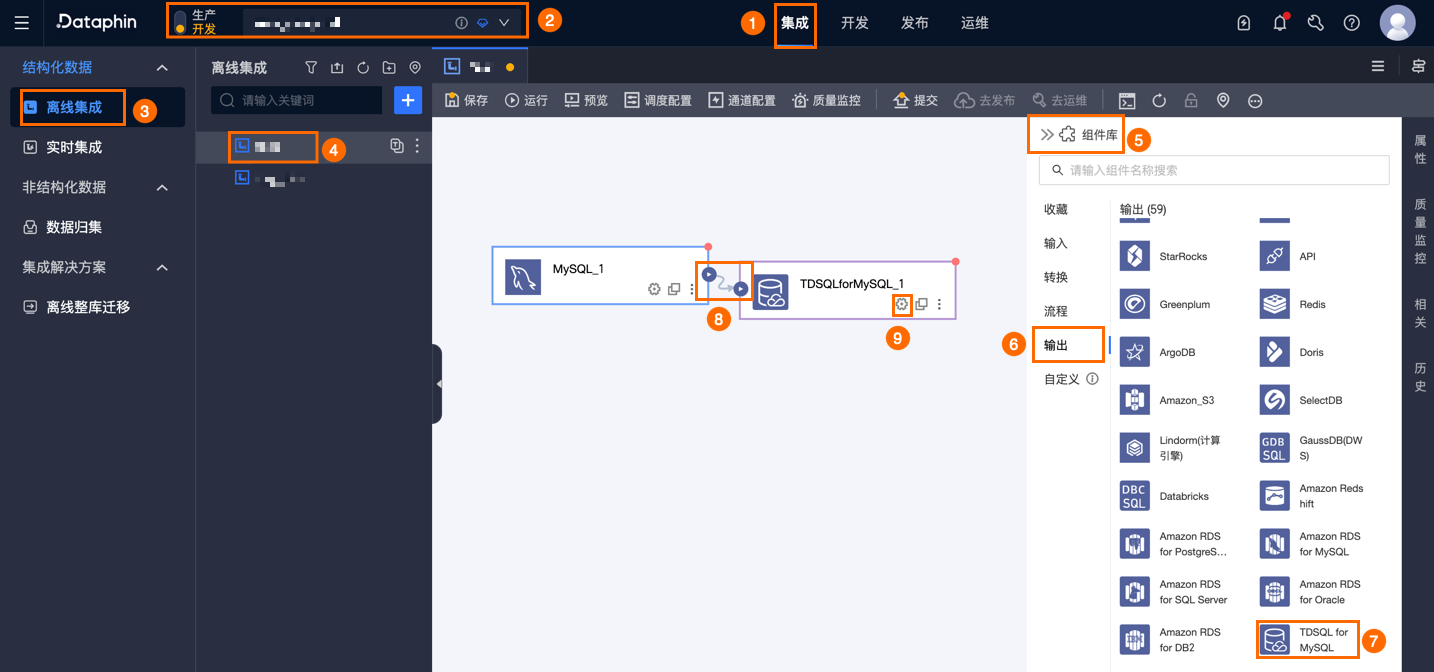Viewport: 1434px width, 672px height.
Task: Click the project info icon
Action: (461, 22)
